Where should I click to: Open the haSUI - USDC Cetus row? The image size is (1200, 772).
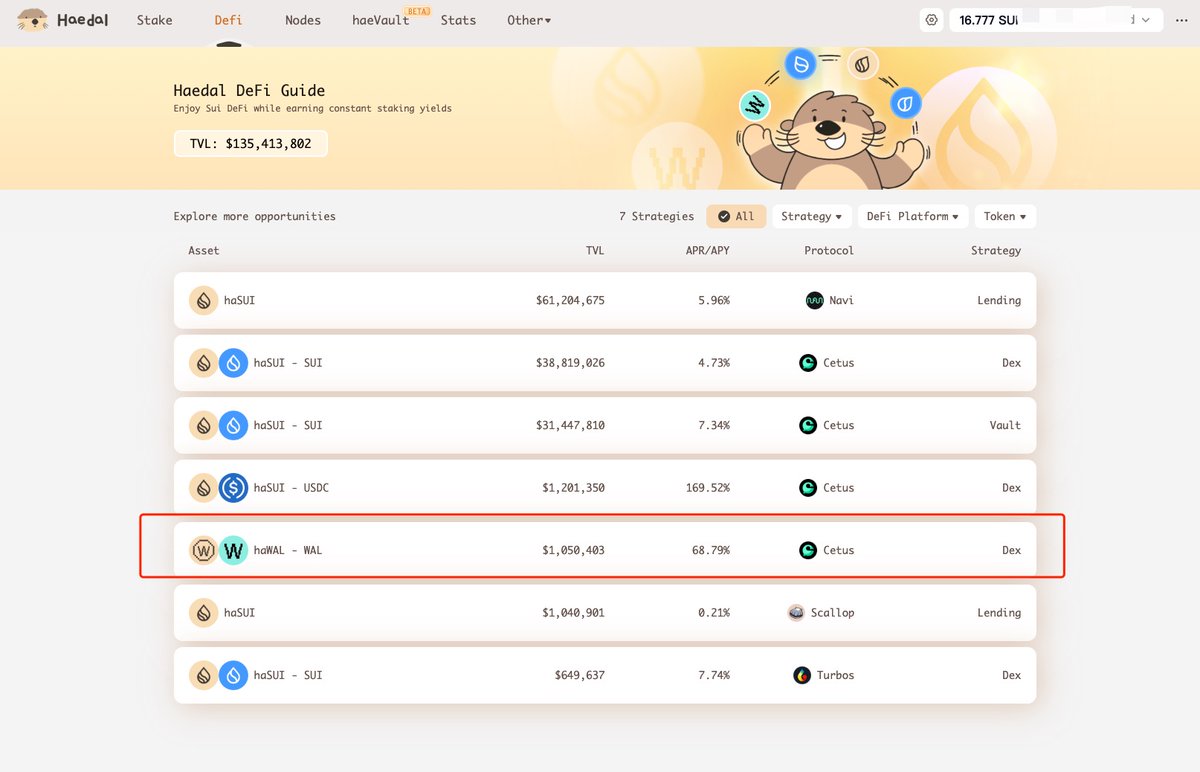605,488
